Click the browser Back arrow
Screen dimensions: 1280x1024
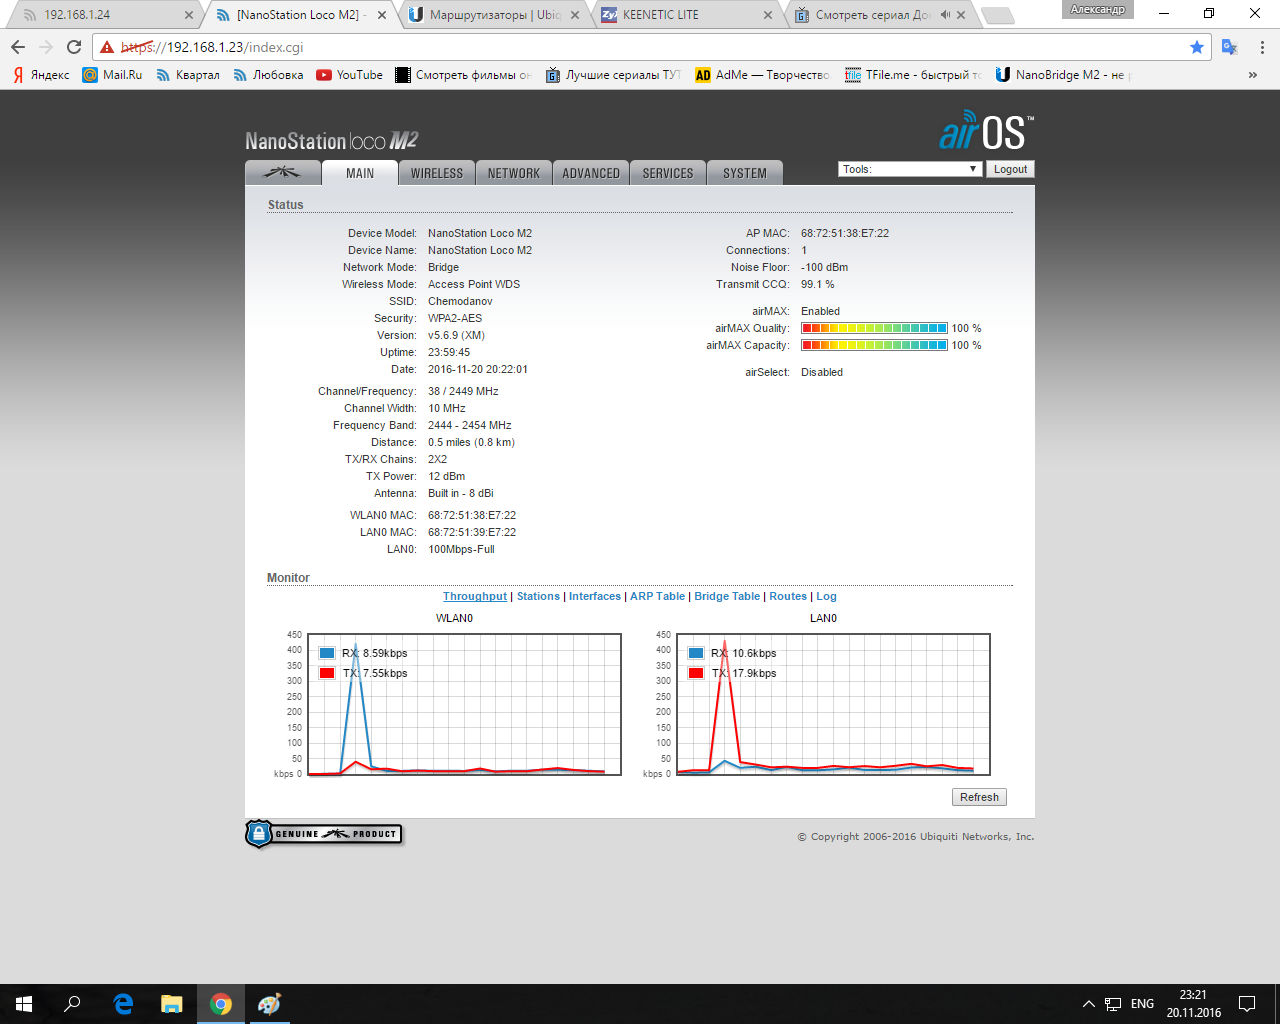(x=18, y=47)
